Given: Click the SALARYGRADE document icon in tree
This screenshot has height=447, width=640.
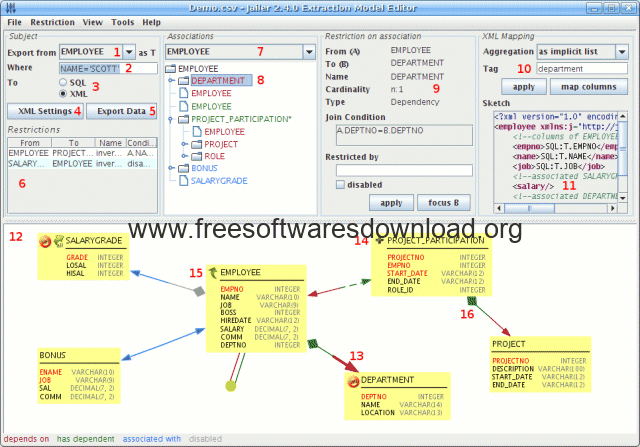Looking at the screenshot, I should tap(184, 180).
